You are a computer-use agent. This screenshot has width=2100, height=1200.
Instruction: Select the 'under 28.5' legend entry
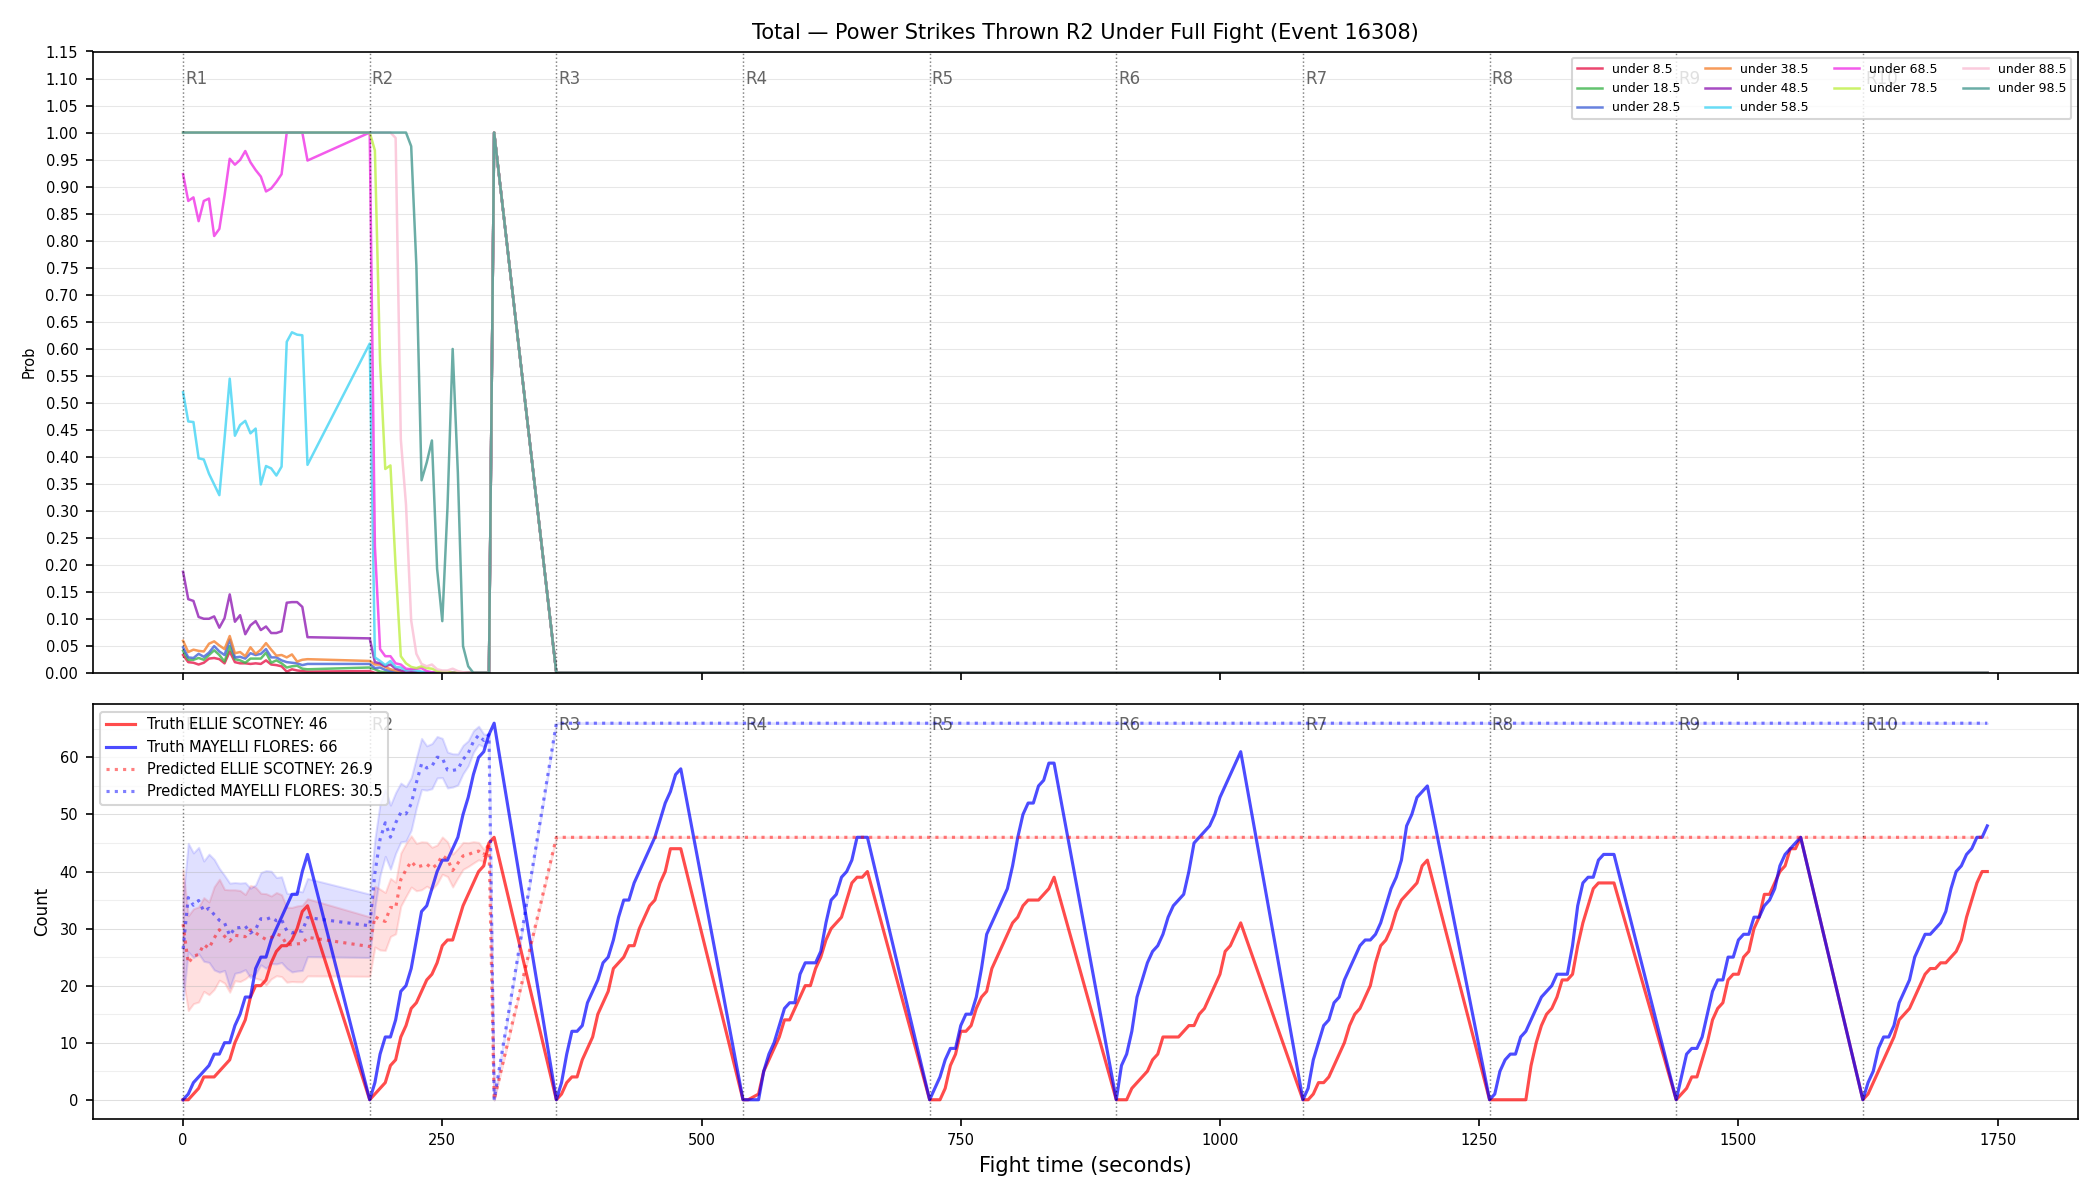tap(1628, 107)
